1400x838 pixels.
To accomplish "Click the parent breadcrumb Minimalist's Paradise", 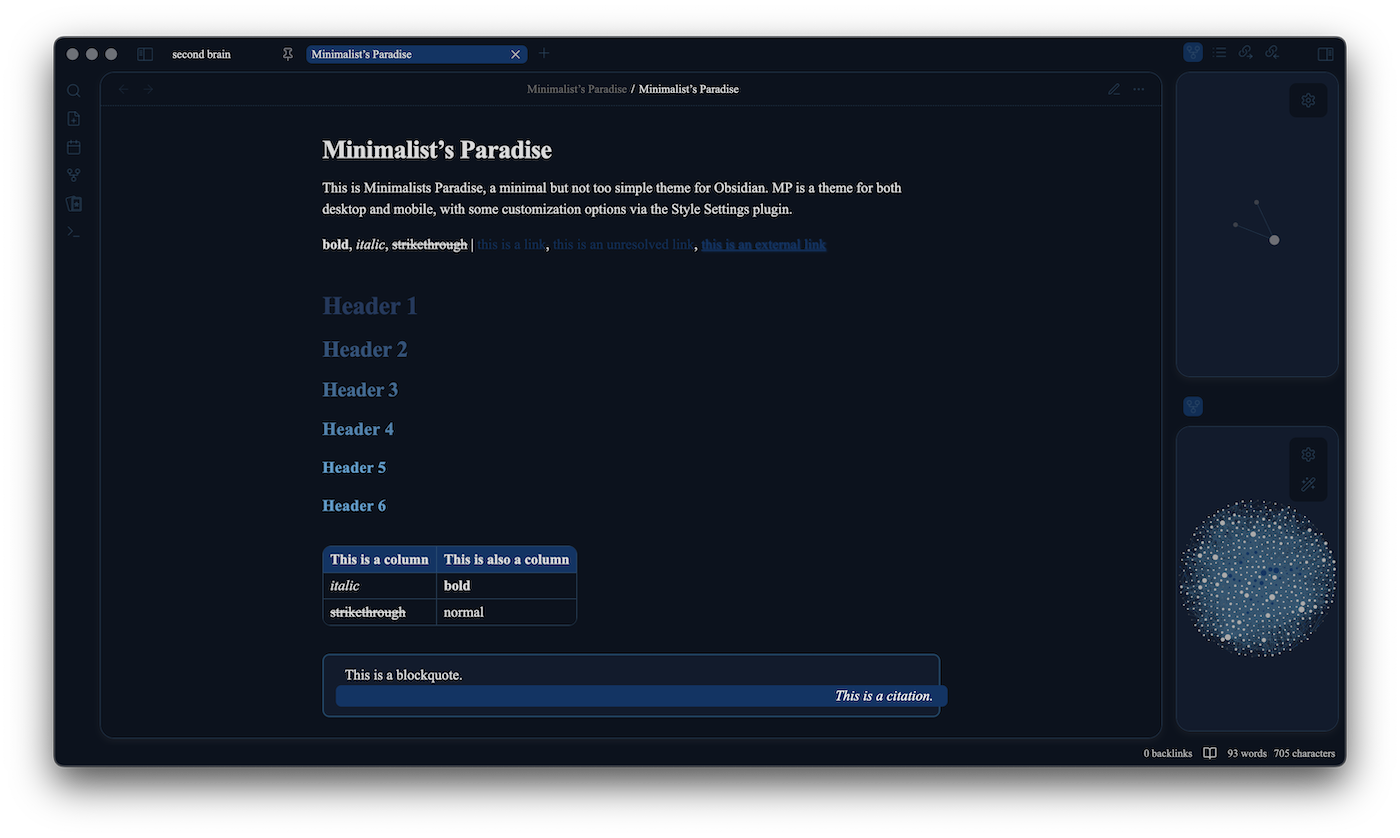I will coord(577,89).
